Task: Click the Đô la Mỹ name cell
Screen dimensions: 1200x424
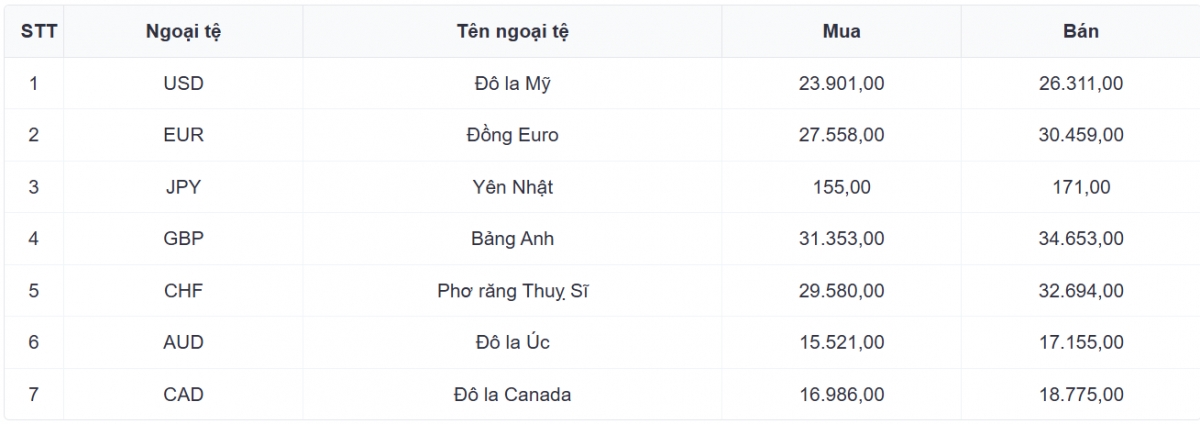Action: (x=512, y=83)
